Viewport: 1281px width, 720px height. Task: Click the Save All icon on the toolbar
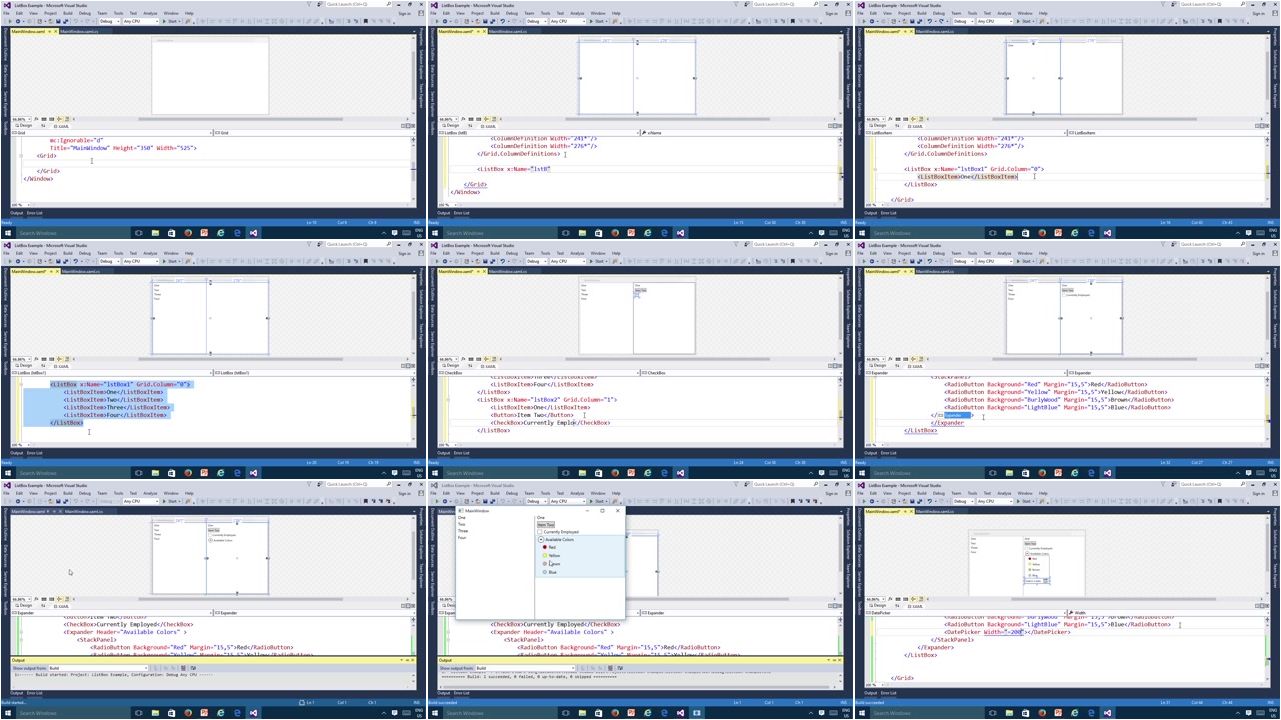pos(65,22)
